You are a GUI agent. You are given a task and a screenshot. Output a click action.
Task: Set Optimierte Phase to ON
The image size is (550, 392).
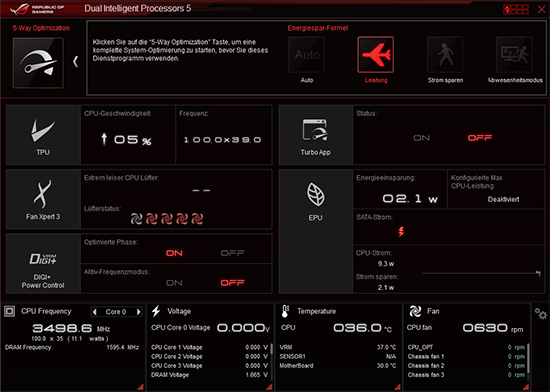click(174, 253)
